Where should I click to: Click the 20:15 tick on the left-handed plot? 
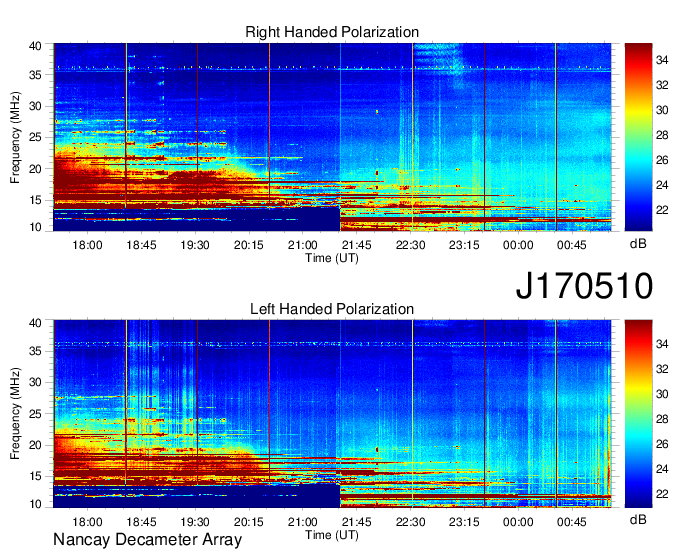click(248, 522)
